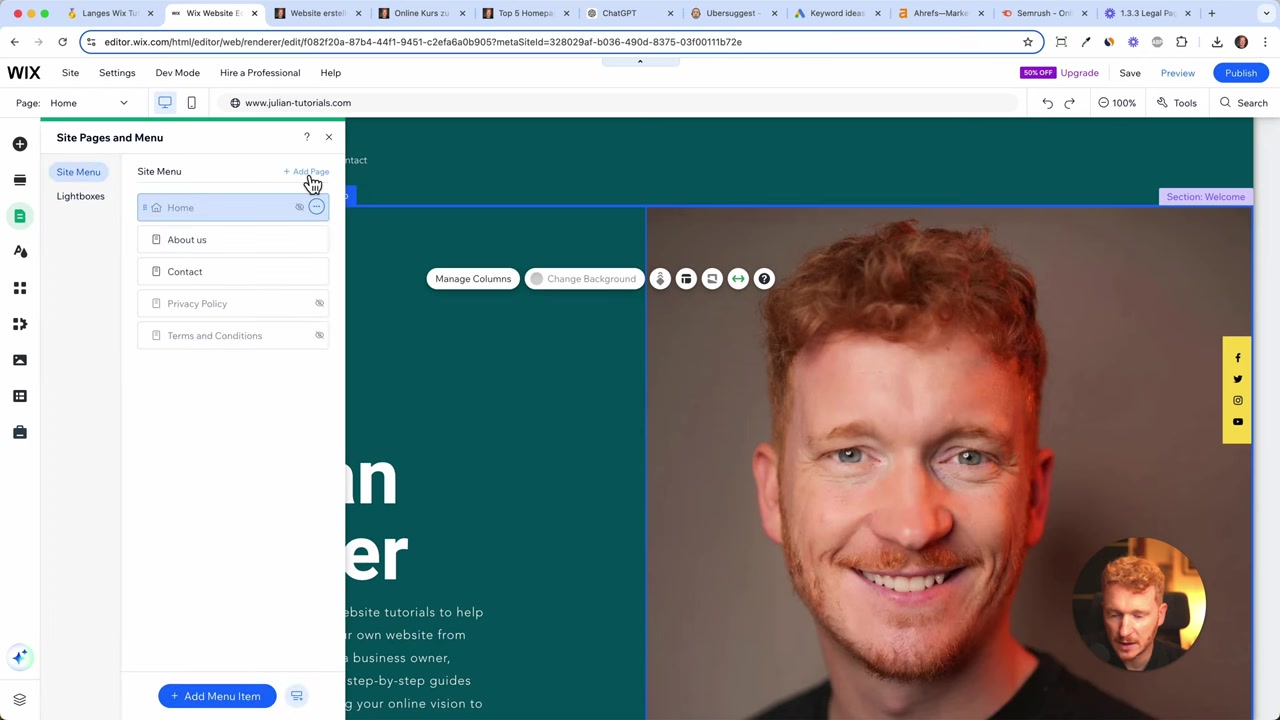The image size is (1280, 720).
Task: Open the Add Apps grid icon
Action: 20,288
